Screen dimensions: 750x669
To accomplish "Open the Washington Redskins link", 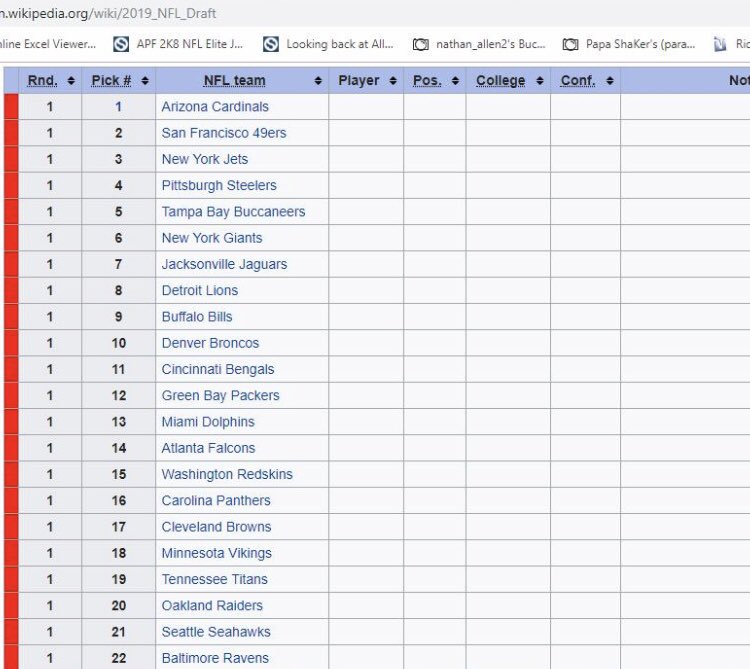I will (227, 474).
